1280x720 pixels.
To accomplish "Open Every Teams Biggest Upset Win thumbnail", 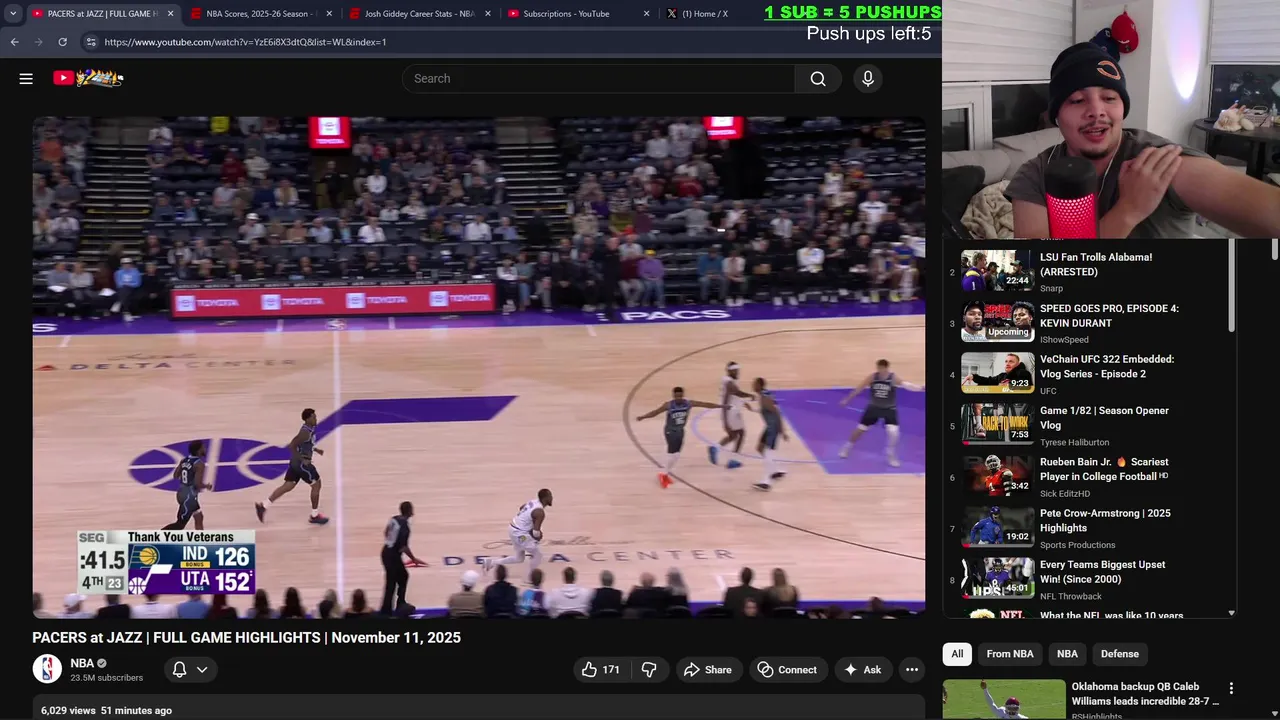I will point(998,578).
